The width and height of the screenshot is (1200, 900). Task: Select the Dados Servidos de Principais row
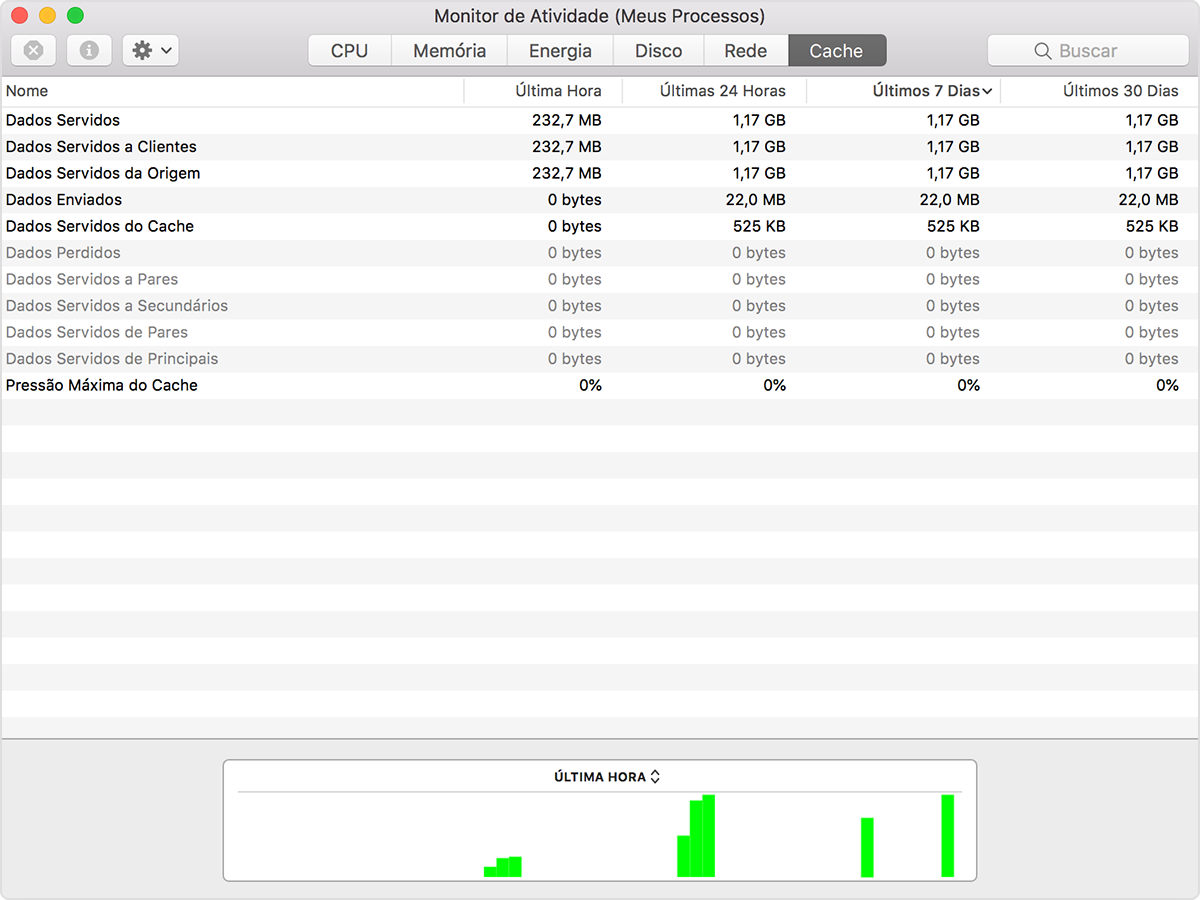point(600,359)
